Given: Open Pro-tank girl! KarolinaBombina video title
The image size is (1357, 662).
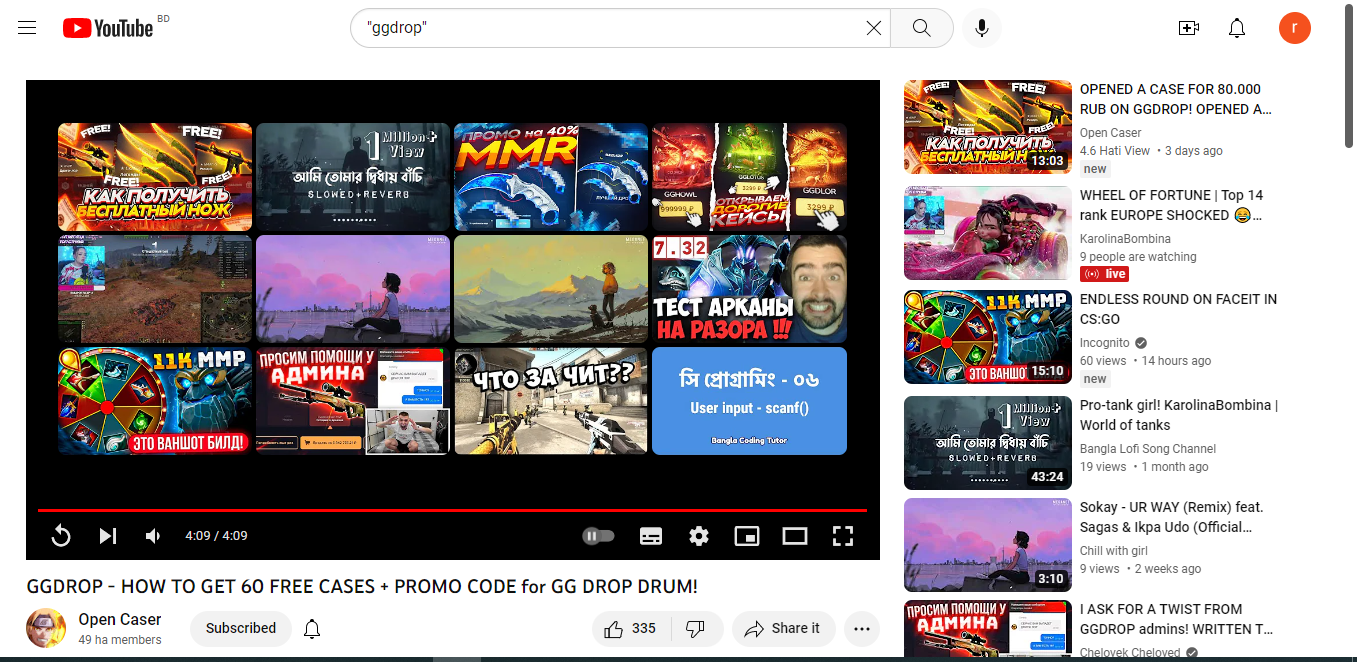Looking at the screenshot, I should point(1179,415).
